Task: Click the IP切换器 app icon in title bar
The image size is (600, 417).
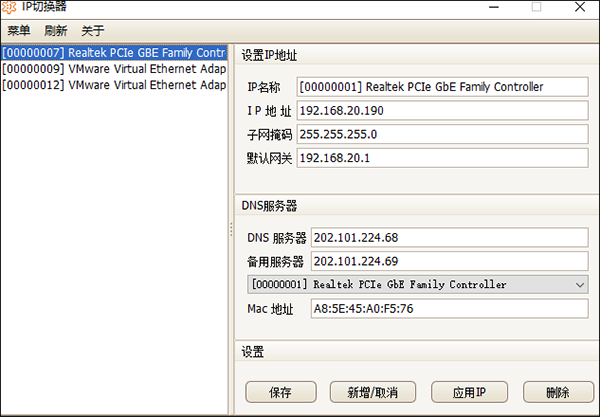Action: click(8, 6)
